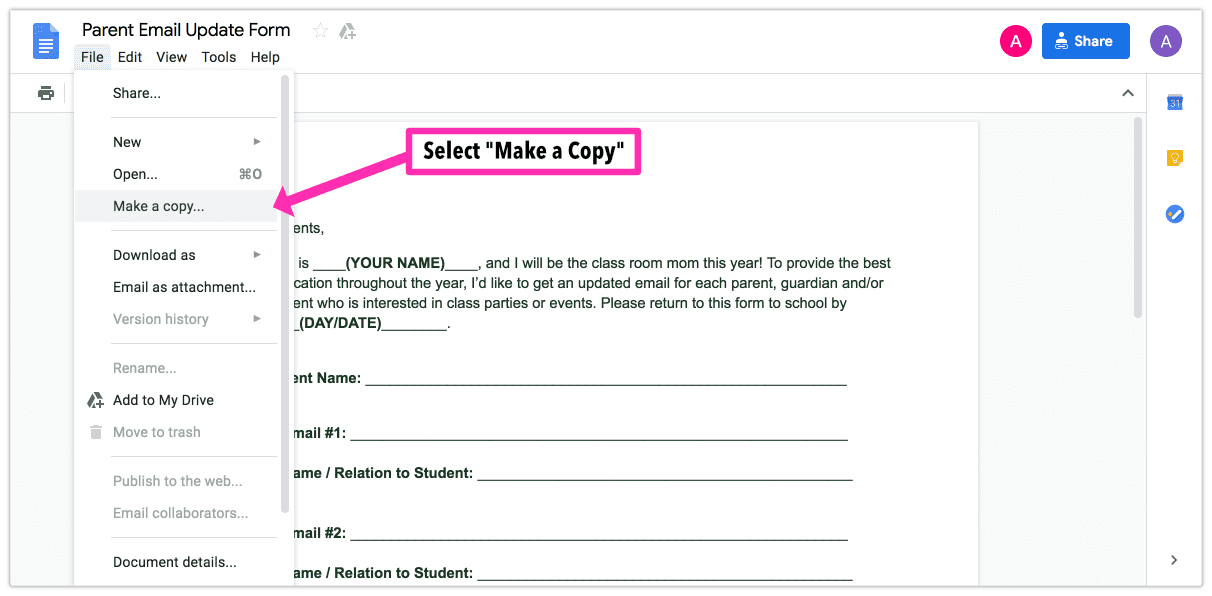Open the File menu
Viewport: 1212px width, 596px height.
point(92,57)
